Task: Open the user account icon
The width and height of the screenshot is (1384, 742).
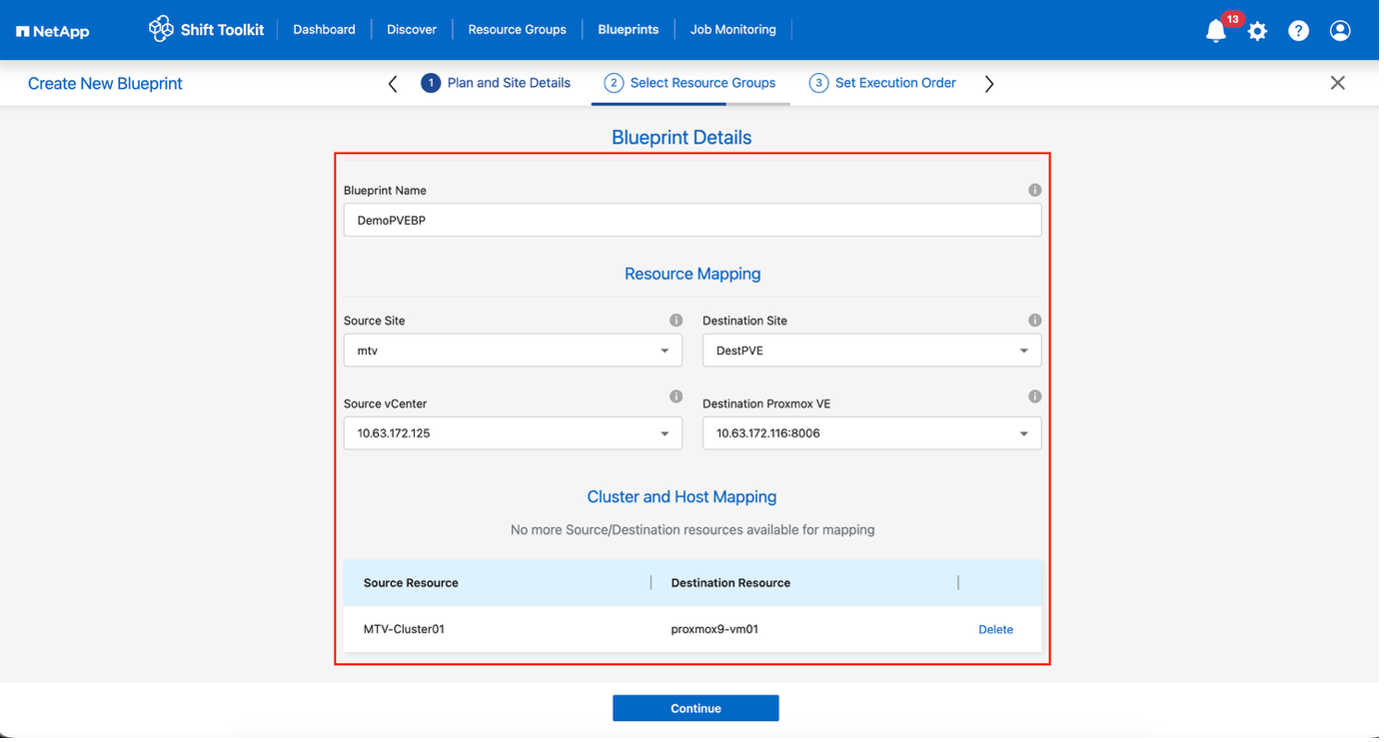Action: coord(1340,31)
